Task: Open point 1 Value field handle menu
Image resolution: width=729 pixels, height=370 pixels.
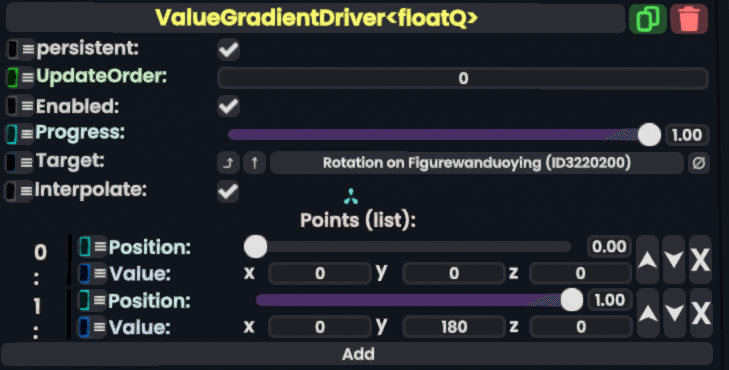Action: click(92, 327)
